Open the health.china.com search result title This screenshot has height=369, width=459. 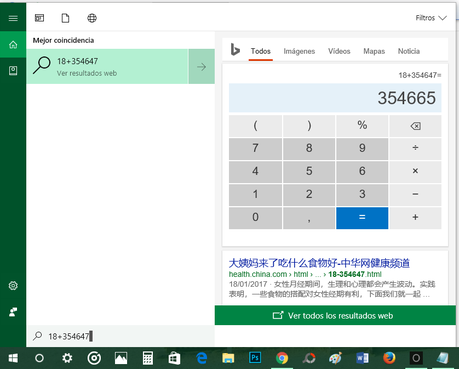point(319,263)
